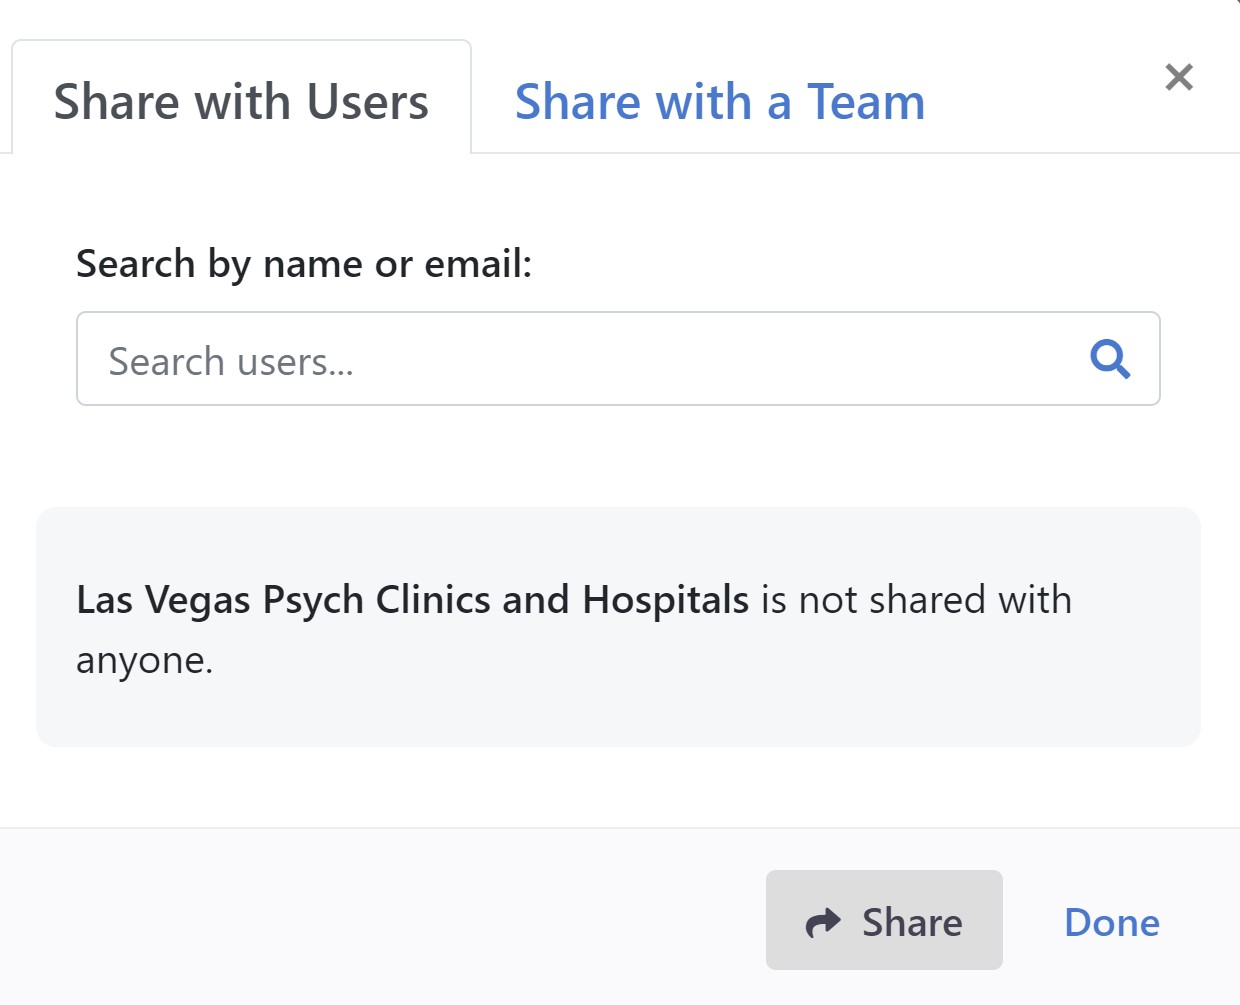This screenshot has height=1005, width=1240.
Task: Switch to the Share with a Team tab
Action: tap(719, 102)
